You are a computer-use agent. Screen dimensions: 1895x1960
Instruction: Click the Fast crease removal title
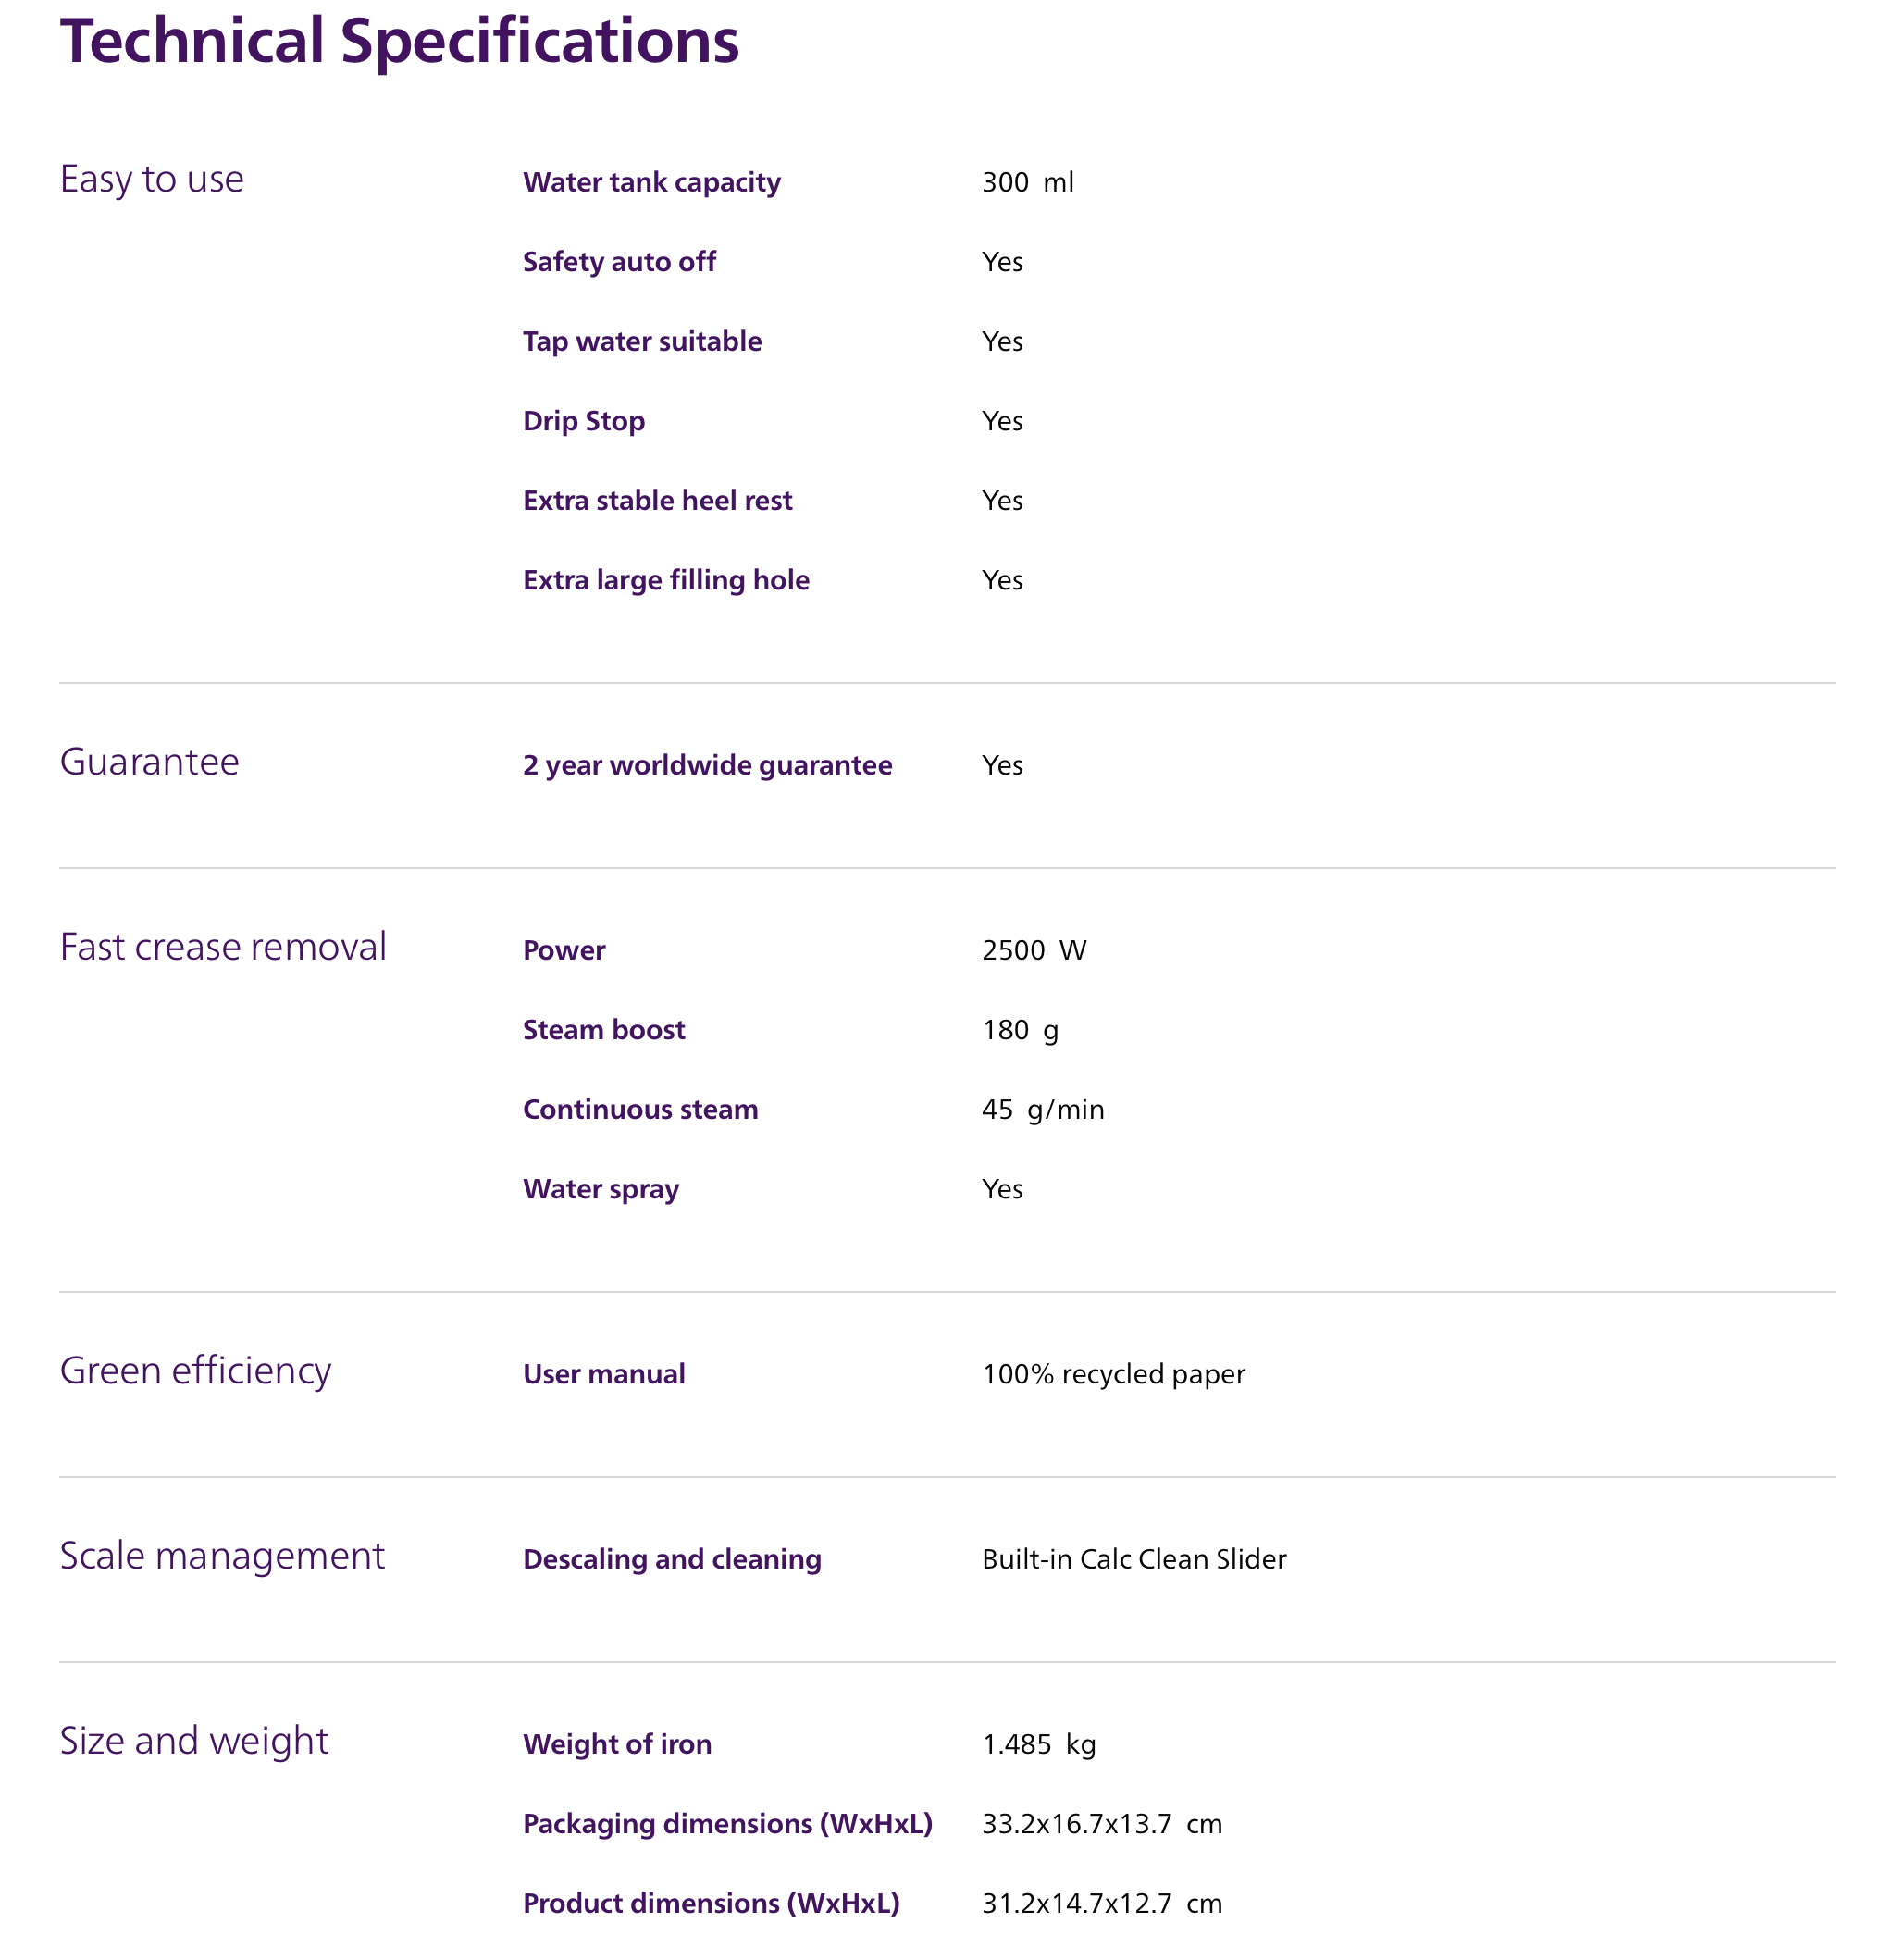click(223, 947)
